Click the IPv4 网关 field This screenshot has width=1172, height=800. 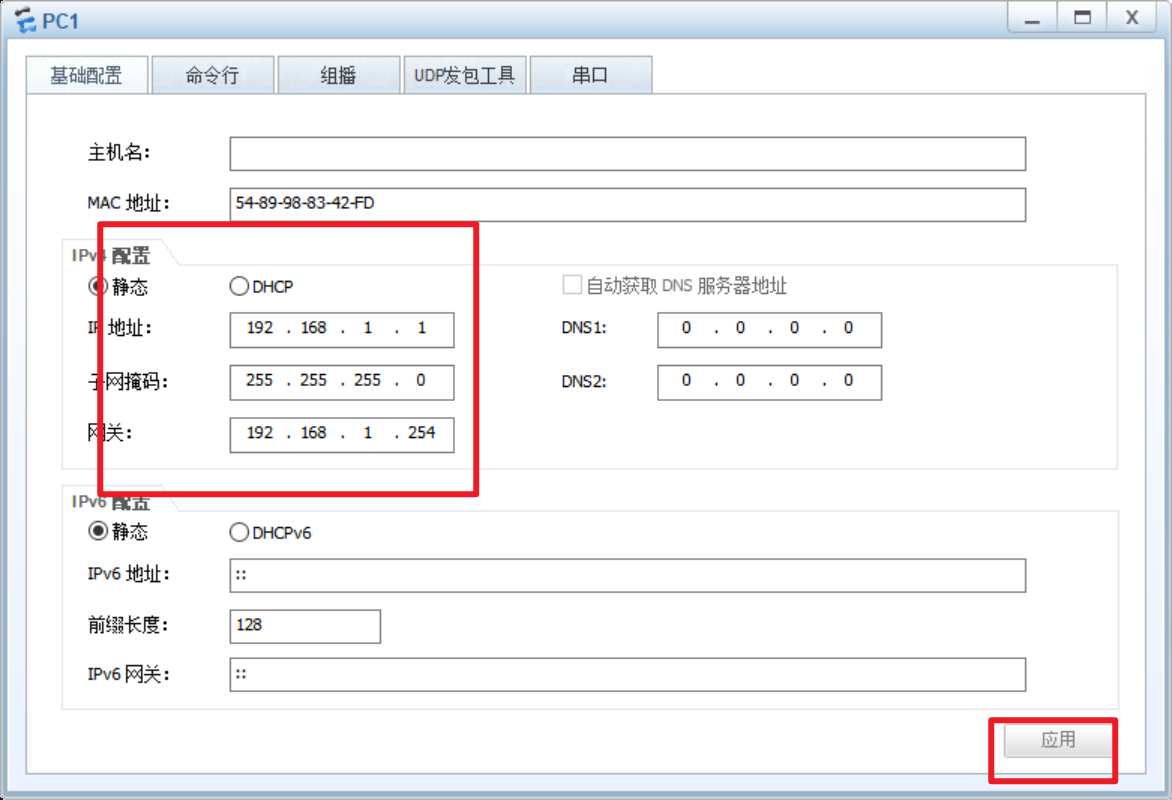[341, 434]
